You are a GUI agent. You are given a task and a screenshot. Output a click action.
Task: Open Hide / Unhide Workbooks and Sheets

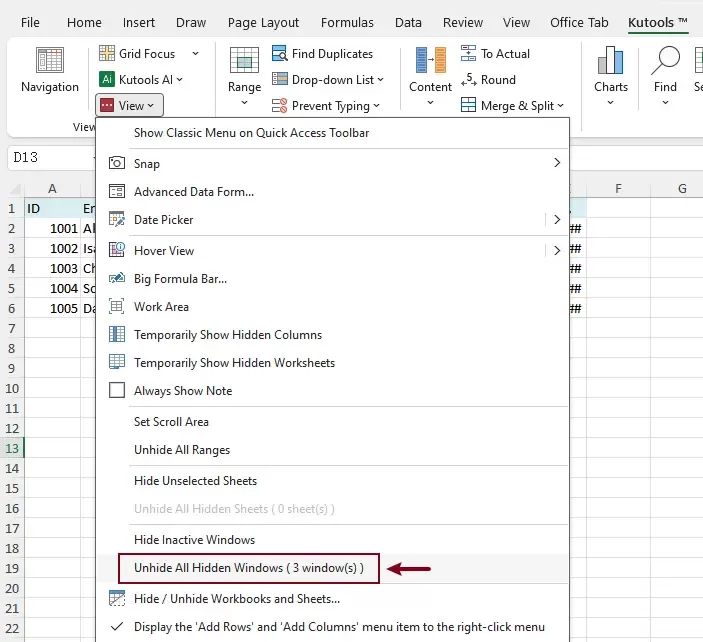tap(332, 599)
